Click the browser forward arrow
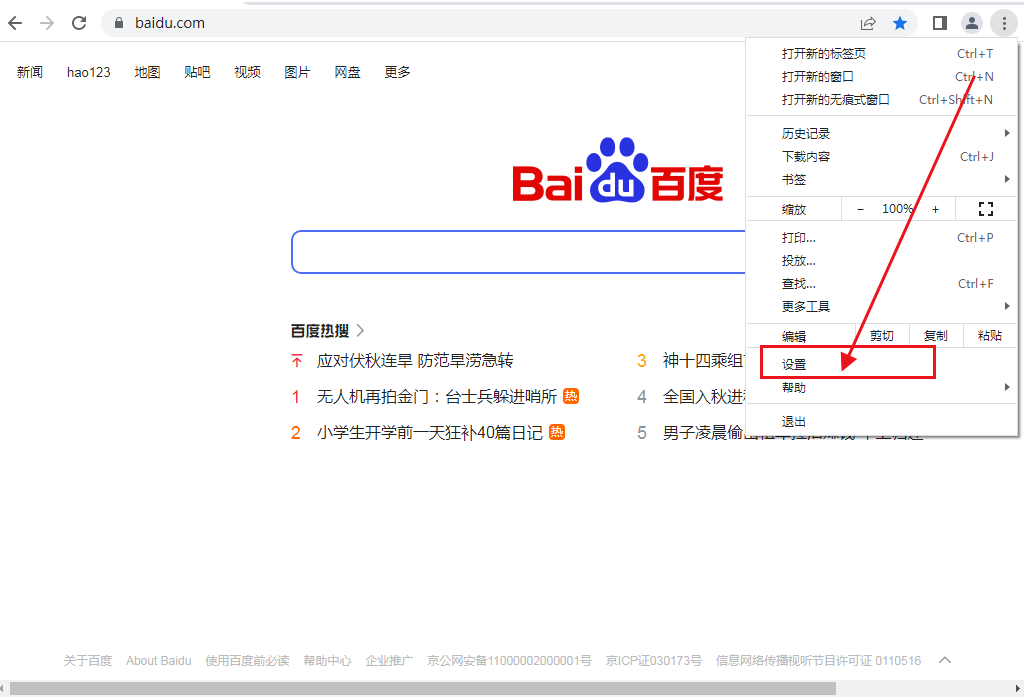The height and width of the screenshot is (697, 1024). (x=47, y=24)
